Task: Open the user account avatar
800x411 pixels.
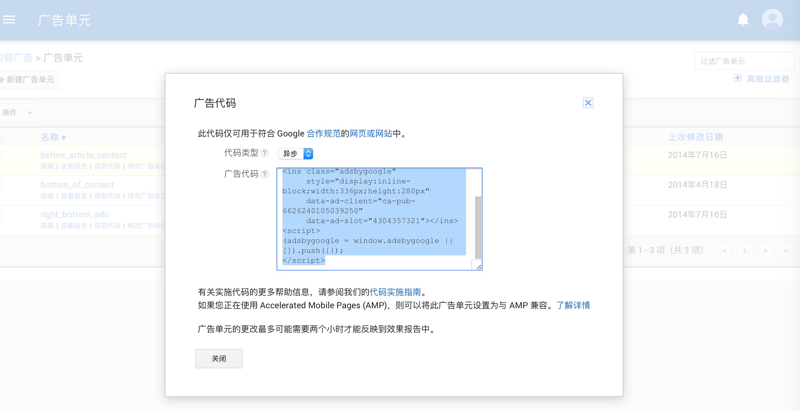Action: pos(772,20)
